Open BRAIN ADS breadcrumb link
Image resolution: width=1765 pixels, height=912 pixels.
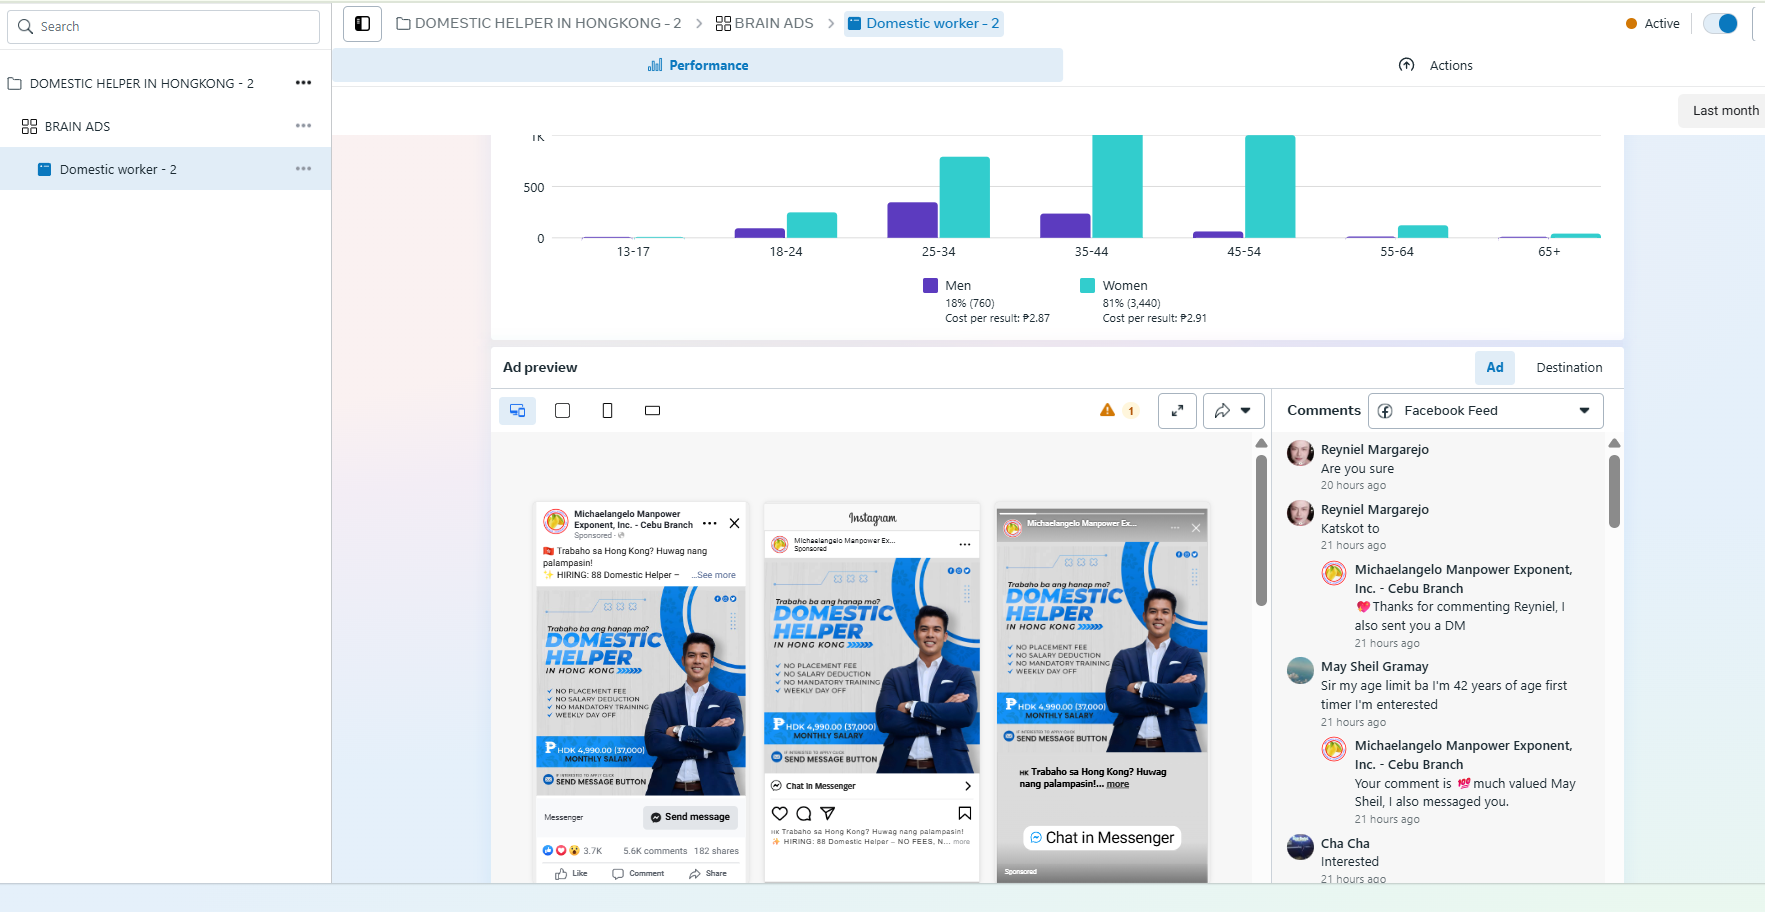[x=765, y=23]
